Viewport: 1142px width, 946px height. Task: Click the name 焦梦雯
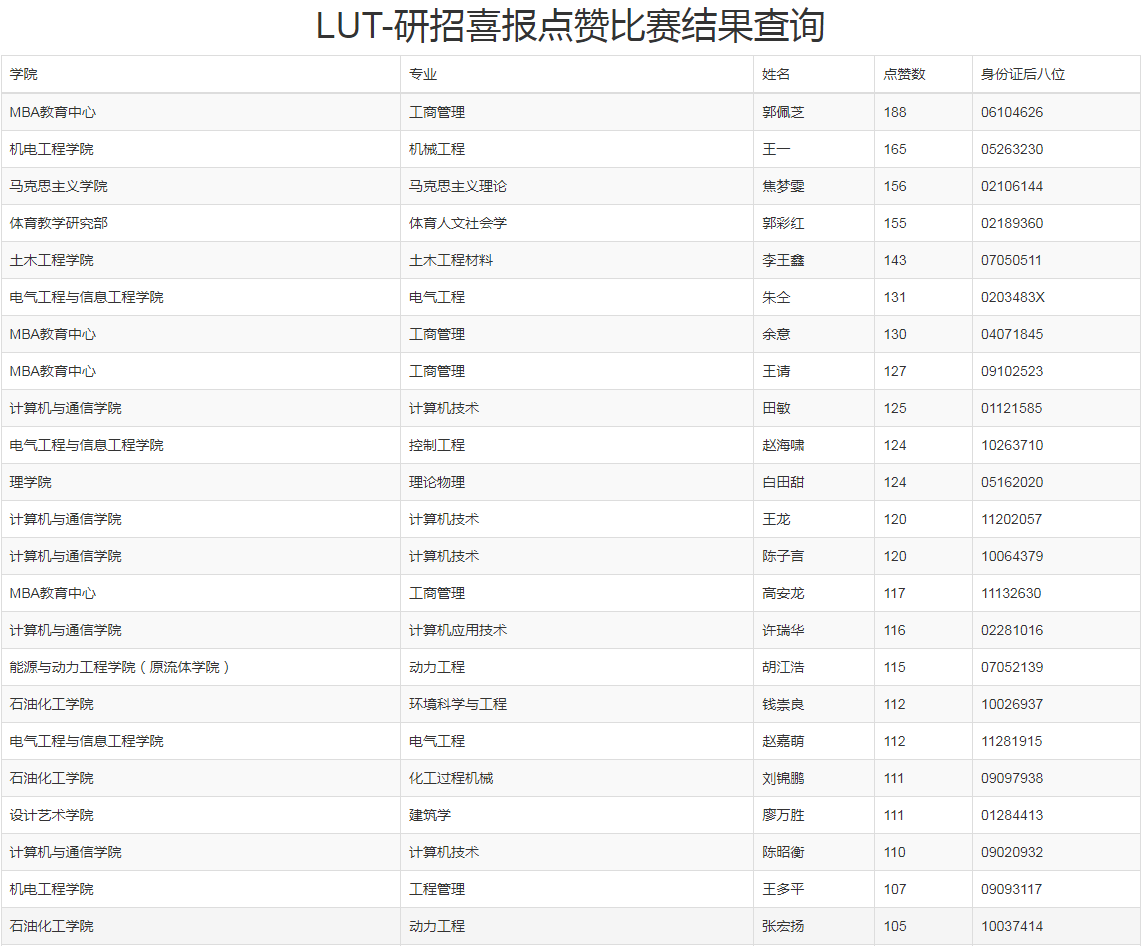pos(783,186)
